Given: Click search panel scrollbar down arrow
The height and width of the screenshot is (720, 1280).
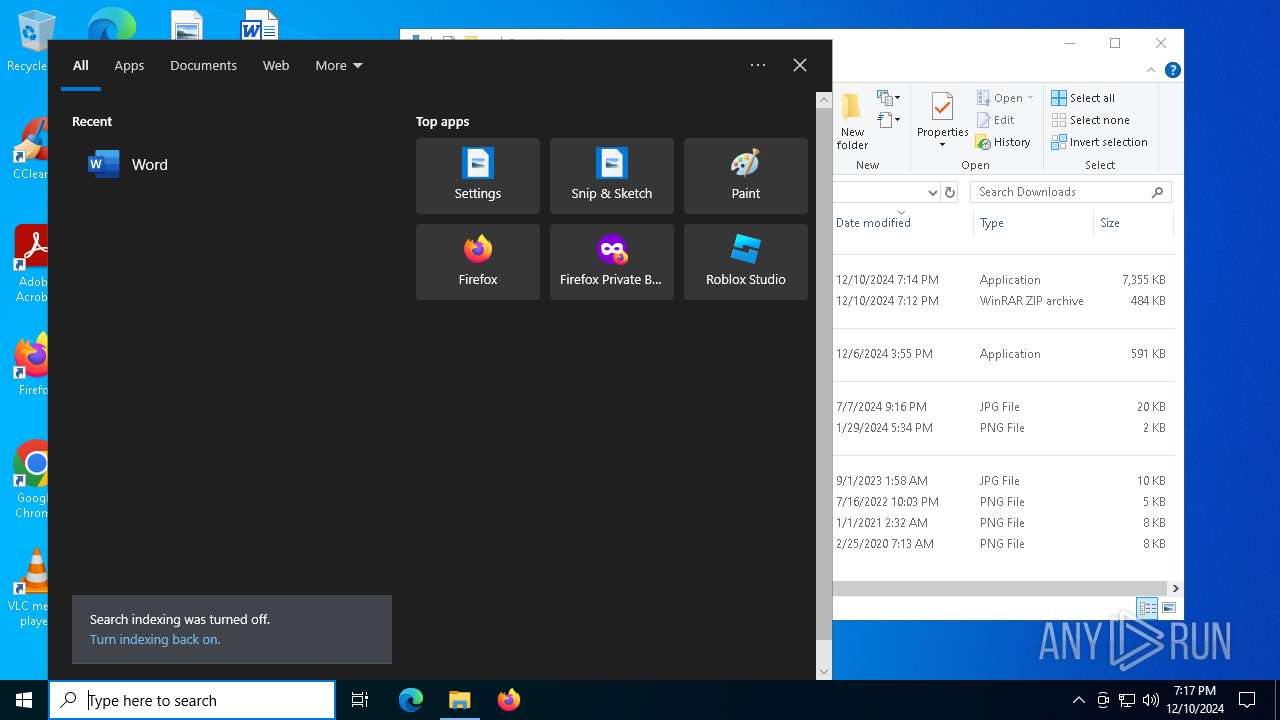Looking at the screenshot, I should coord(824,673).
